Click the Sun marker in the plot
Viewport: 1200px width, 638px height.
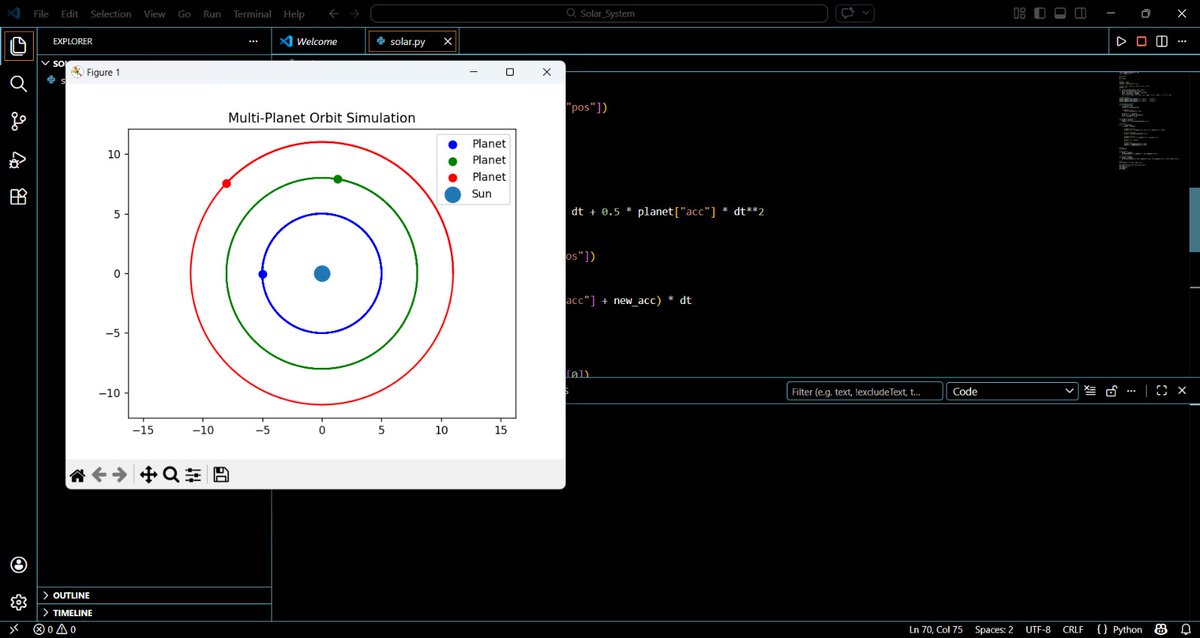pyautogui.click(x=322, y=273)
